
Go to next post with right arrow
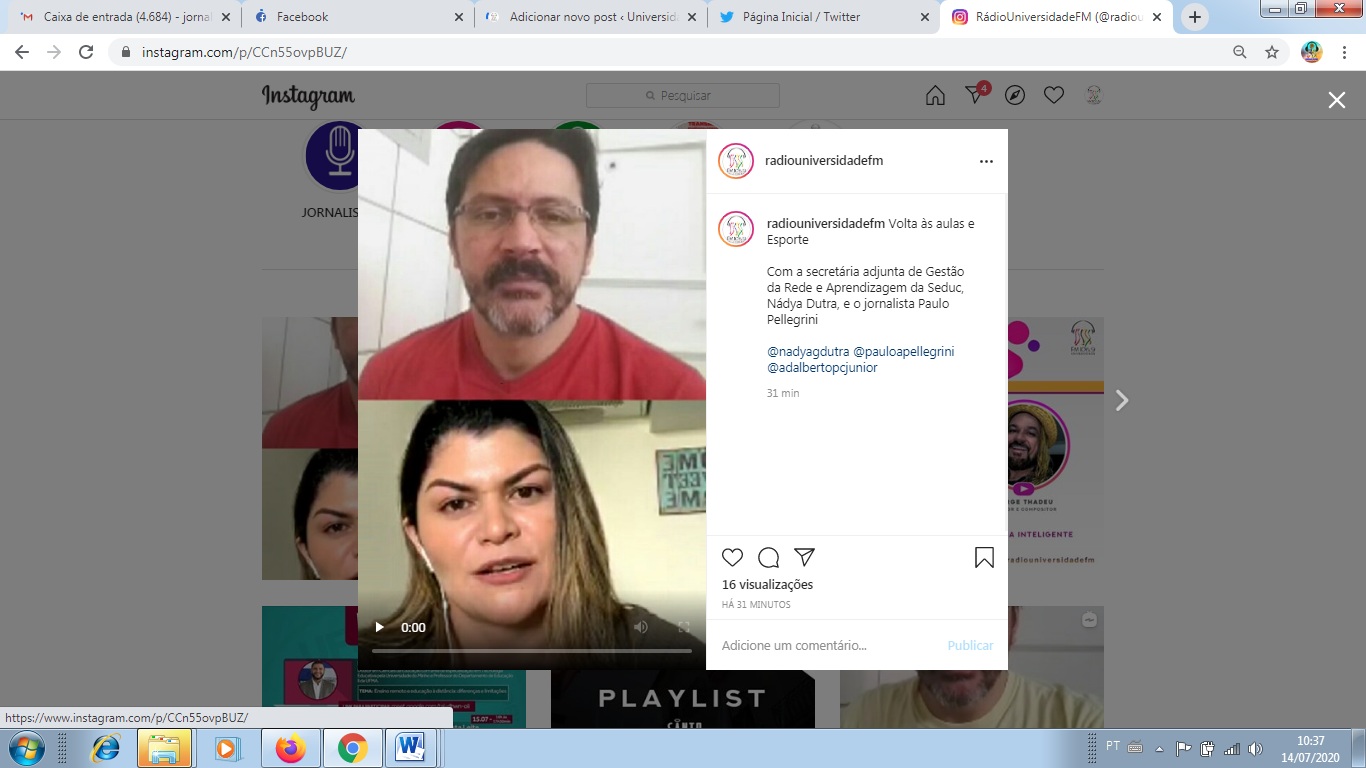1122,400
